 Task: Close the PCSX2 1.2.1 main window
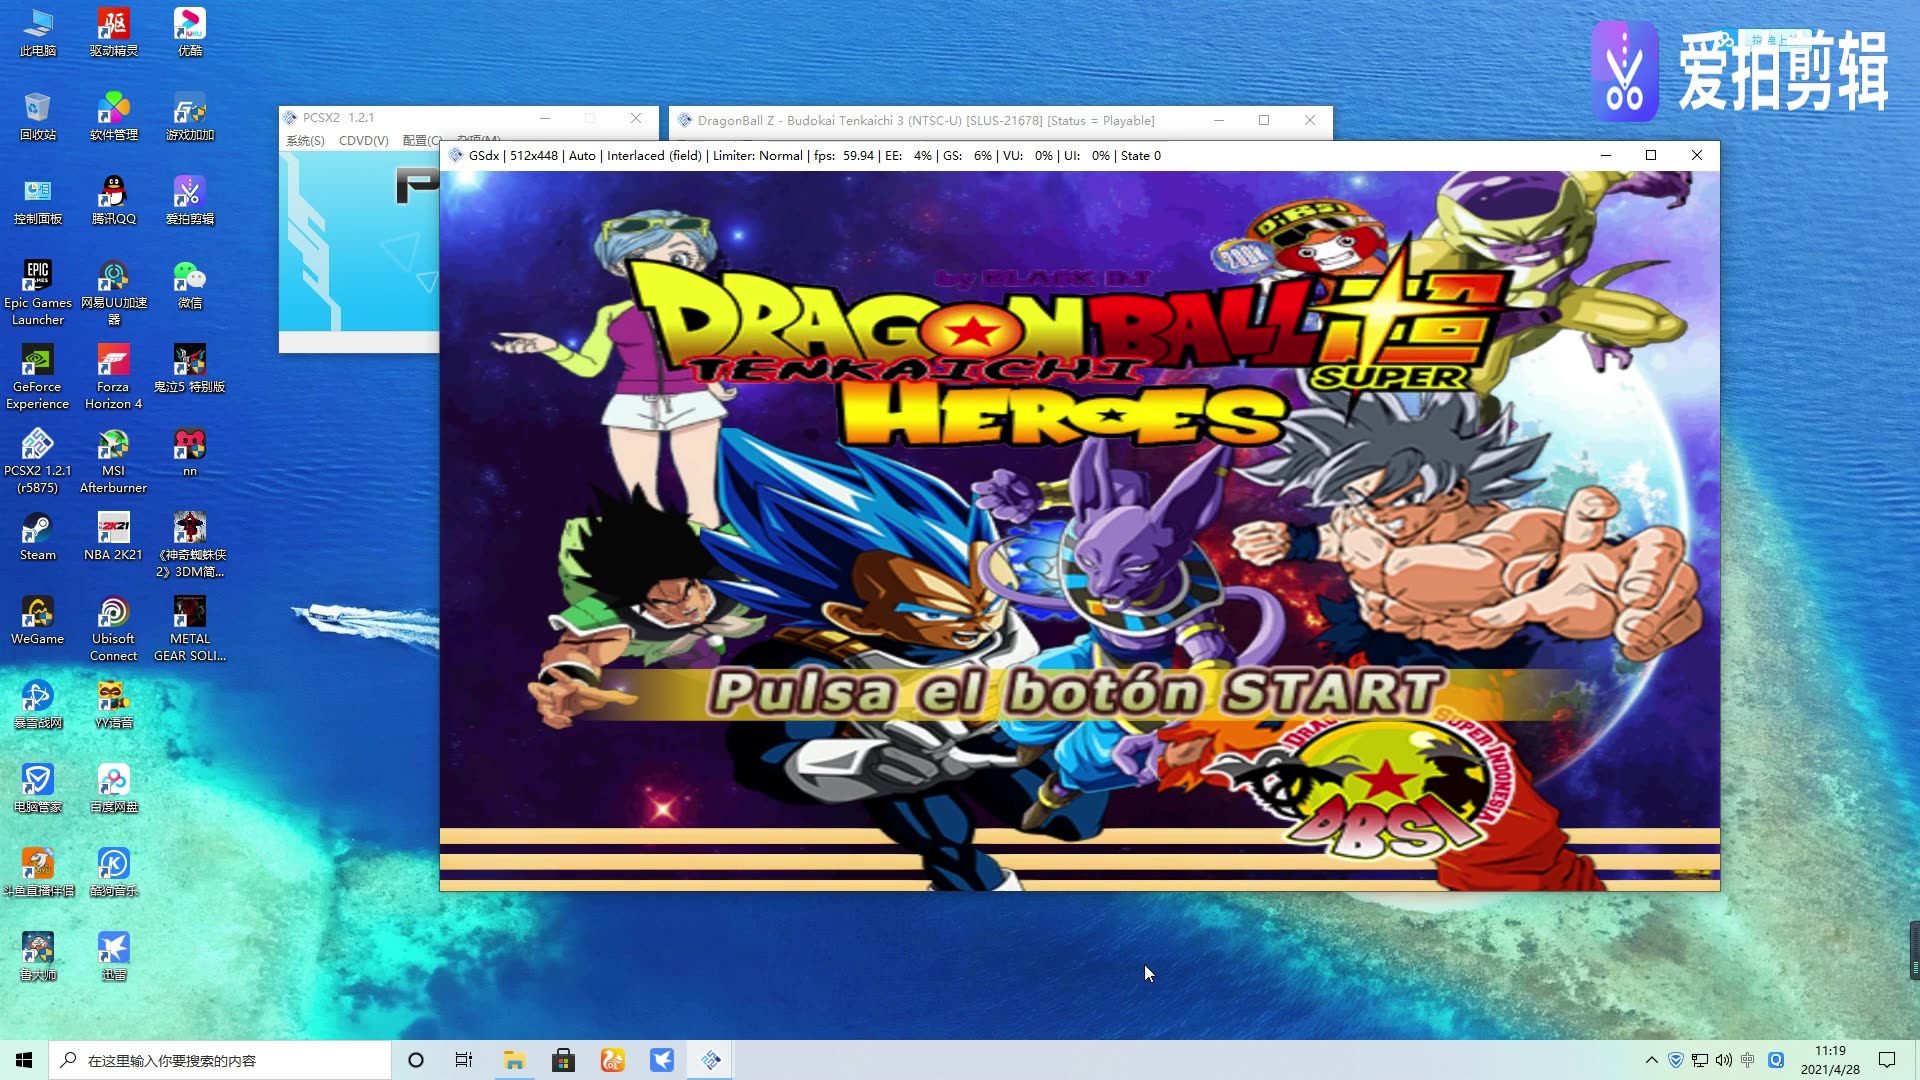[x=636, y=118]
